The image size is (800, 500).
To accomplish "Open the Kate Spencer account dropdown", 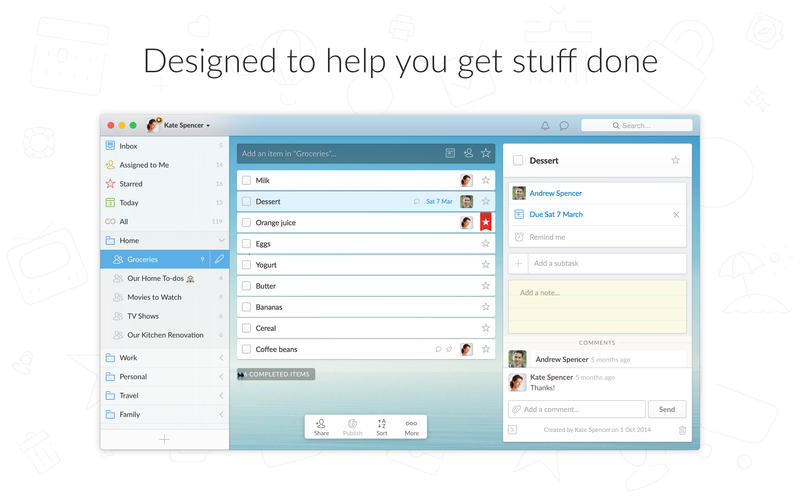I will coord(180,126).
